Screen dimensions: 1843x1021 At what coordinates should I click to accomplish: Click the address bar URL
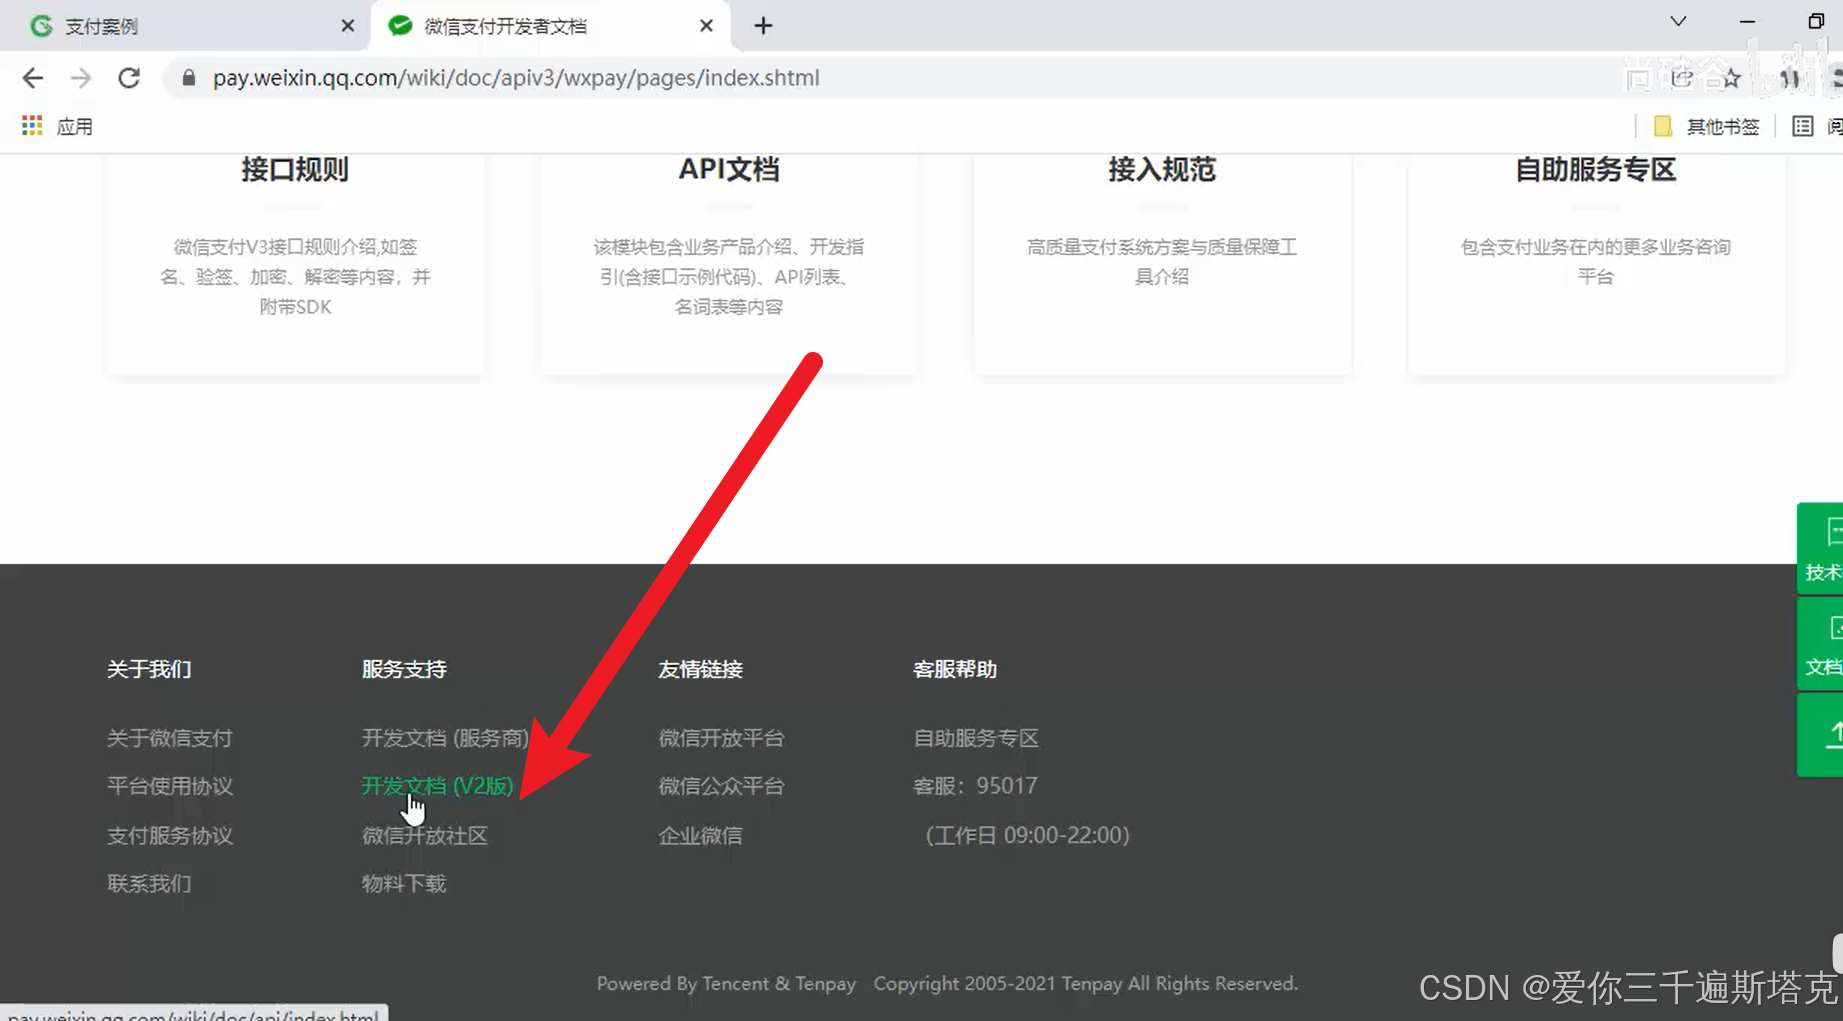pyautogui.click(x=516, y=78)
